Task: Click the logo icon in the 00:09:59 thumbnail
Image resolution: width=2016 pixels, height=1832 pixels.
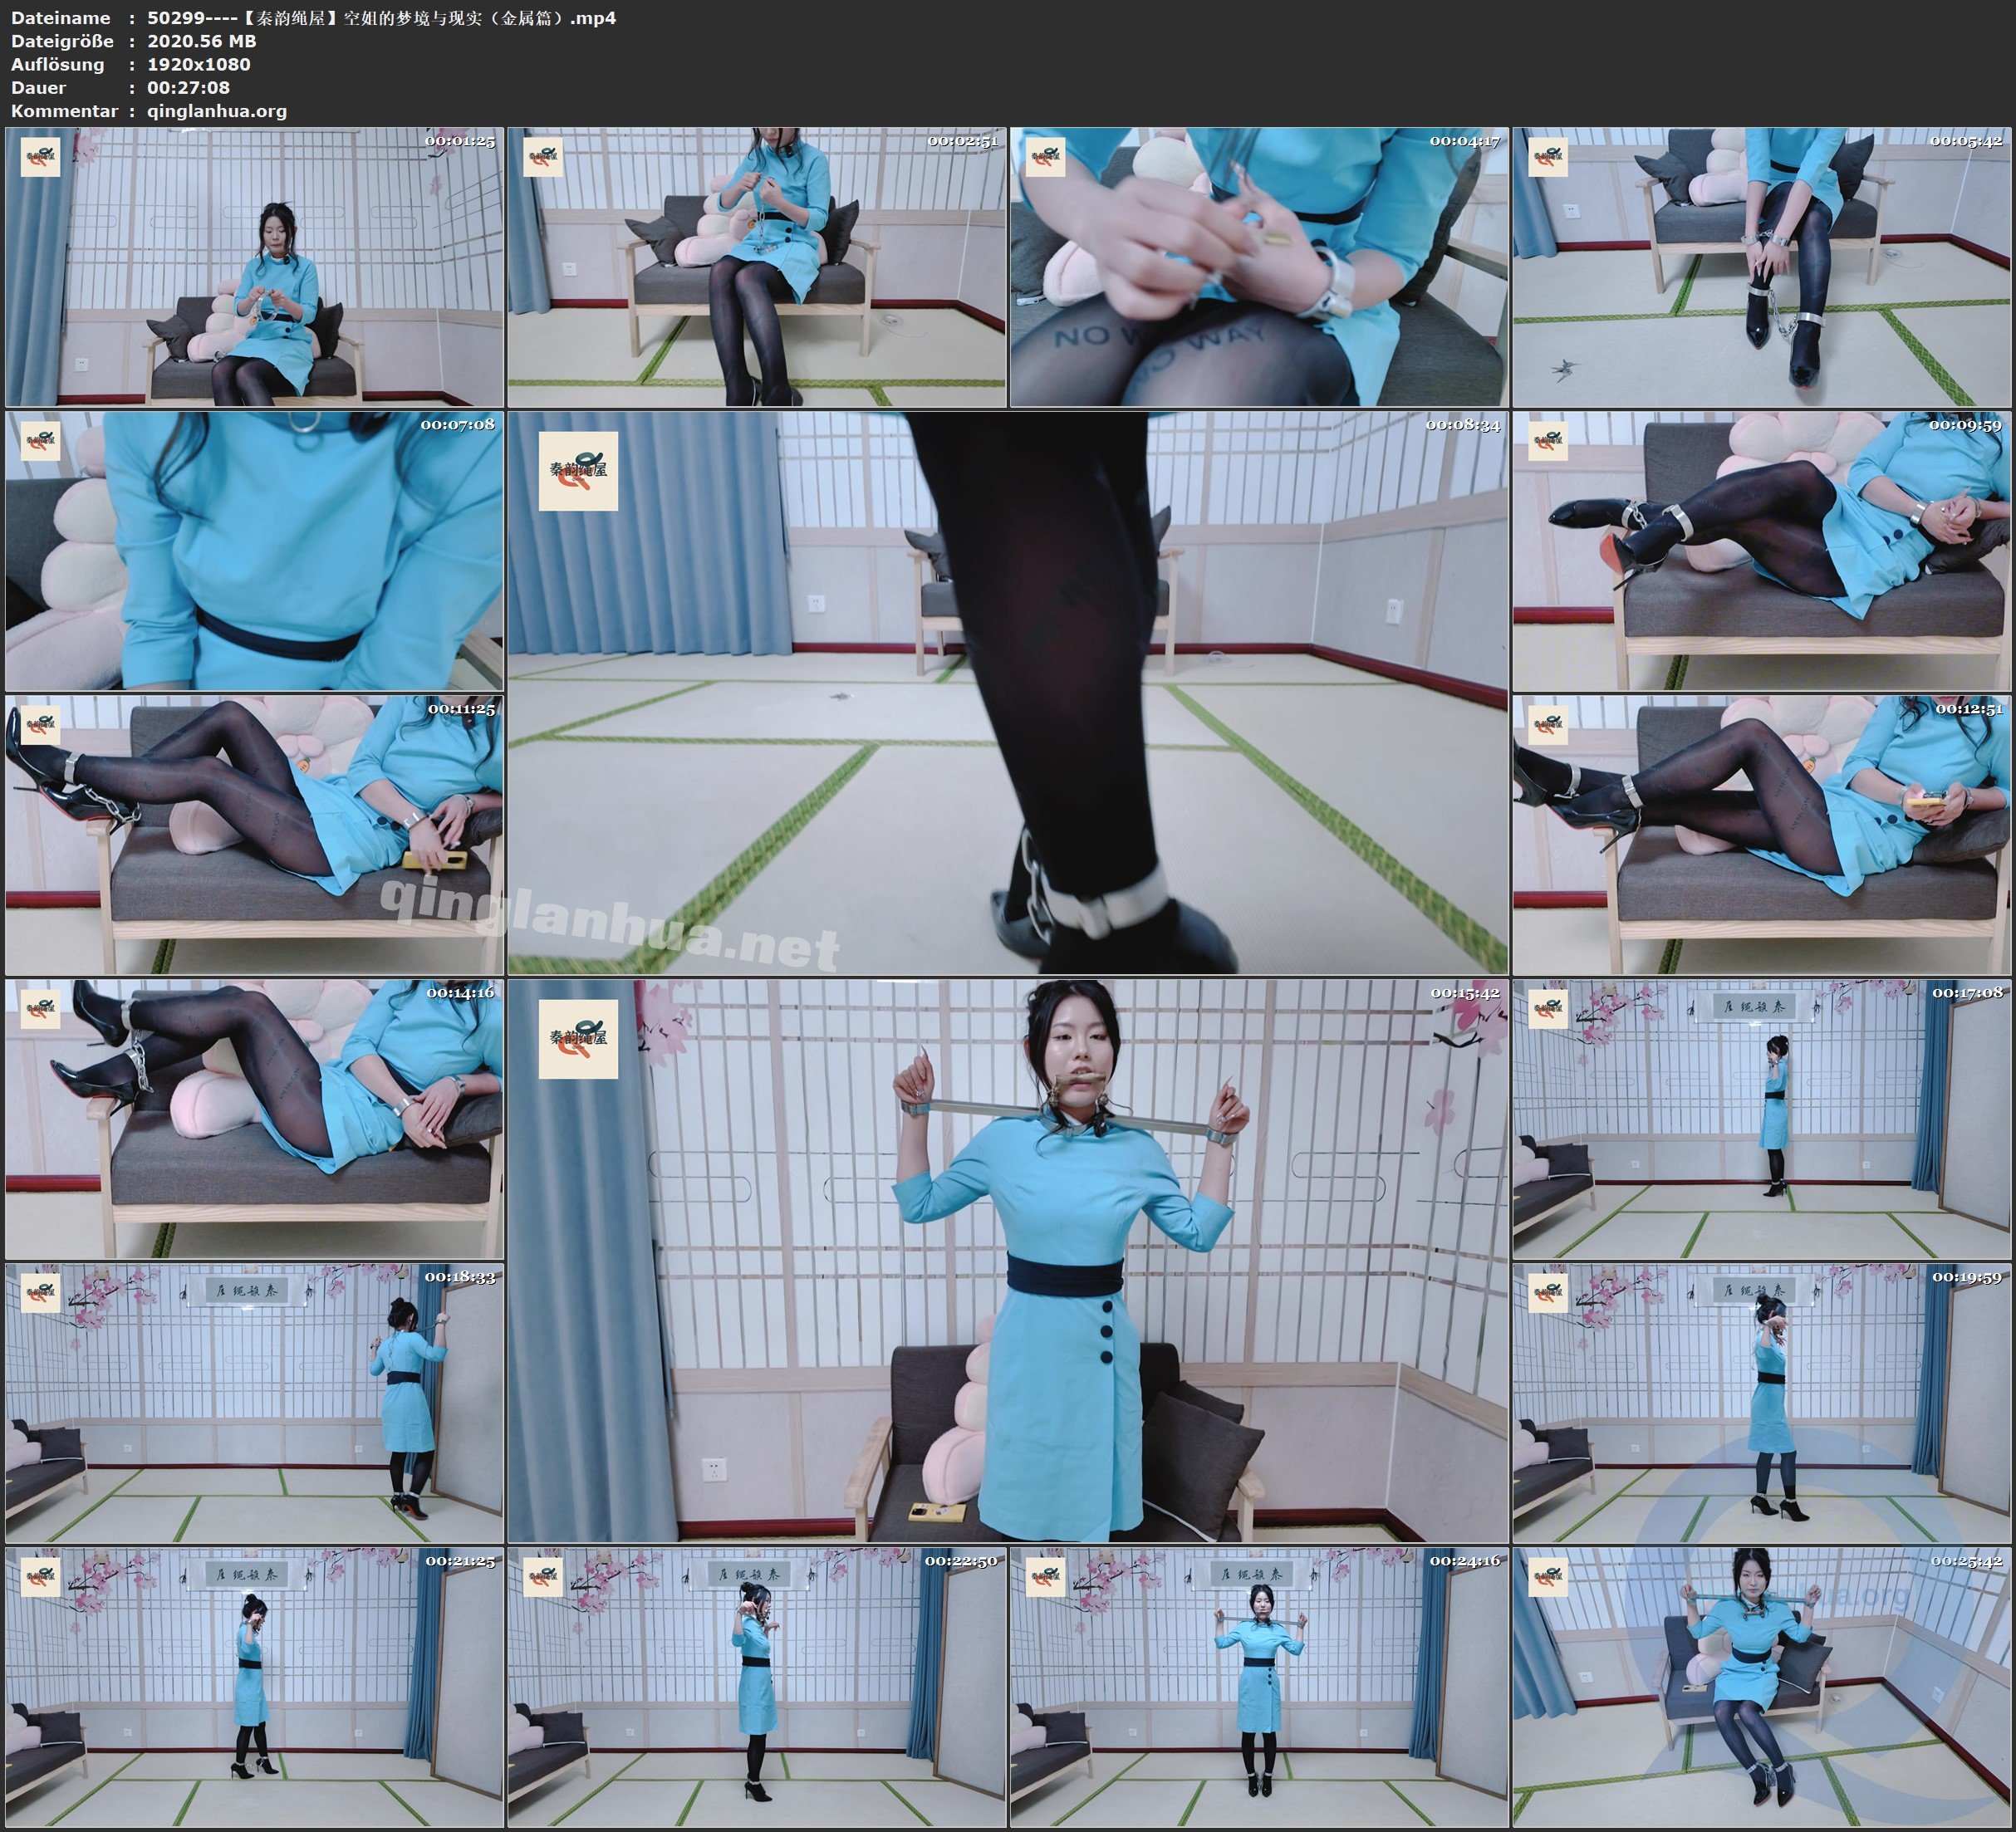Action: [x=1548, y=441]
